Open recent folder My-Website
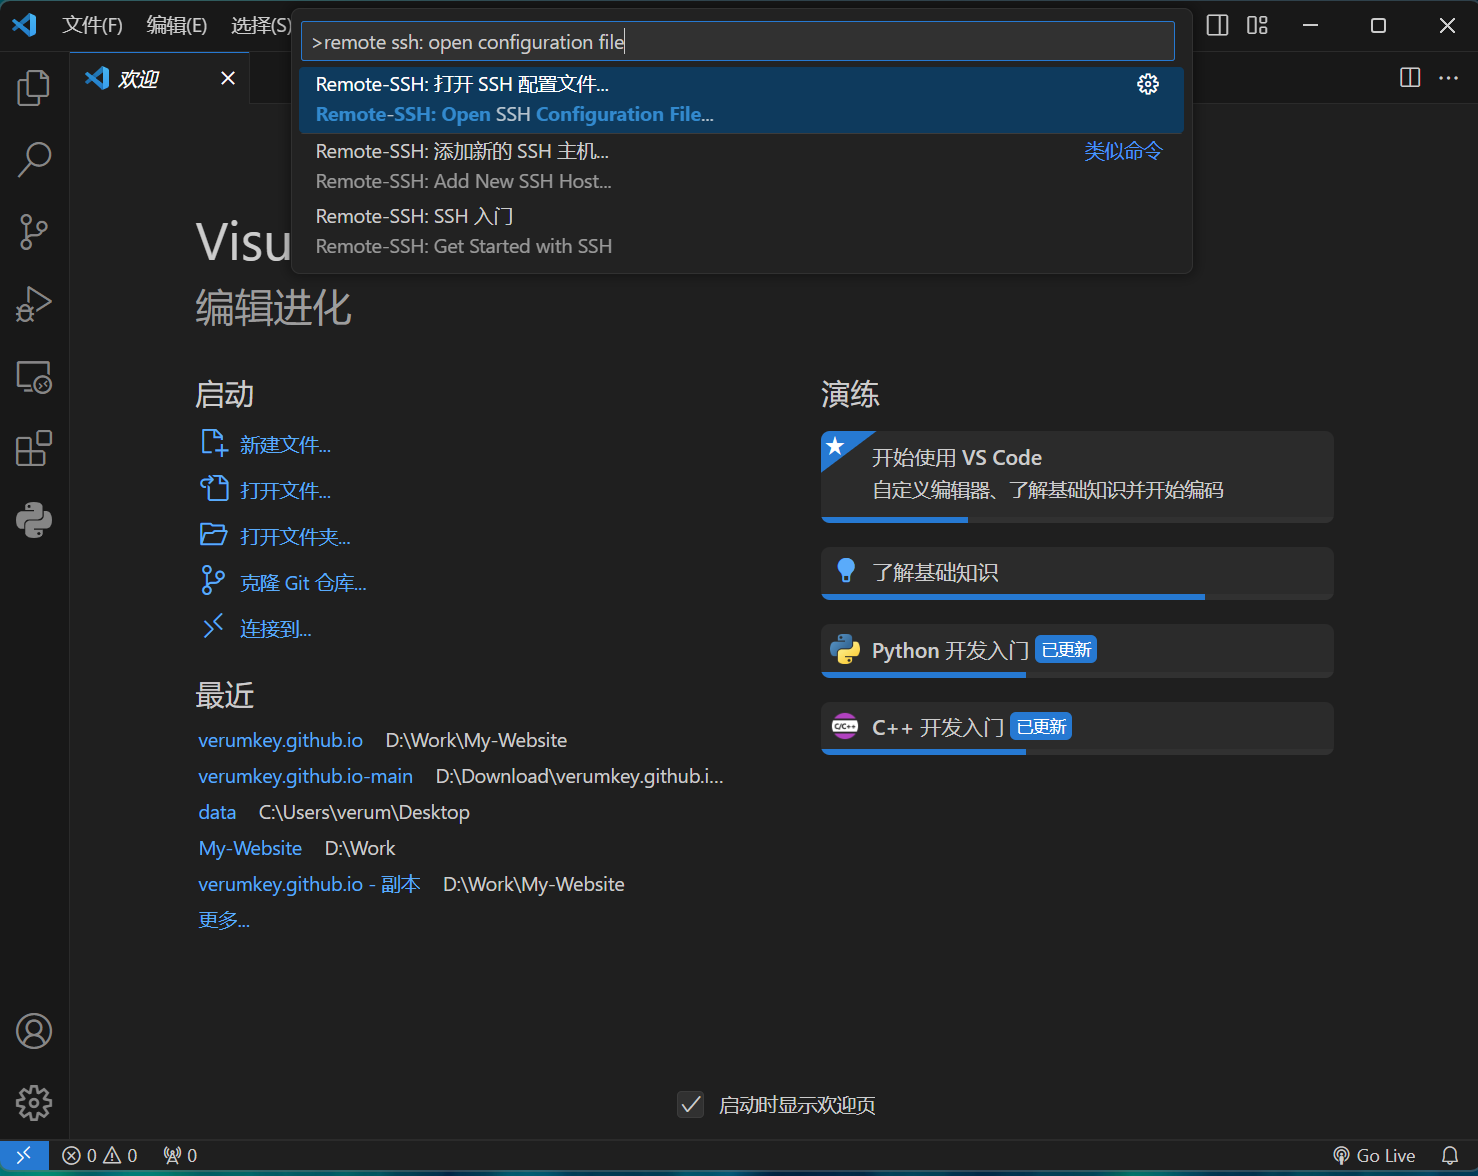 [x=250, y=848]
